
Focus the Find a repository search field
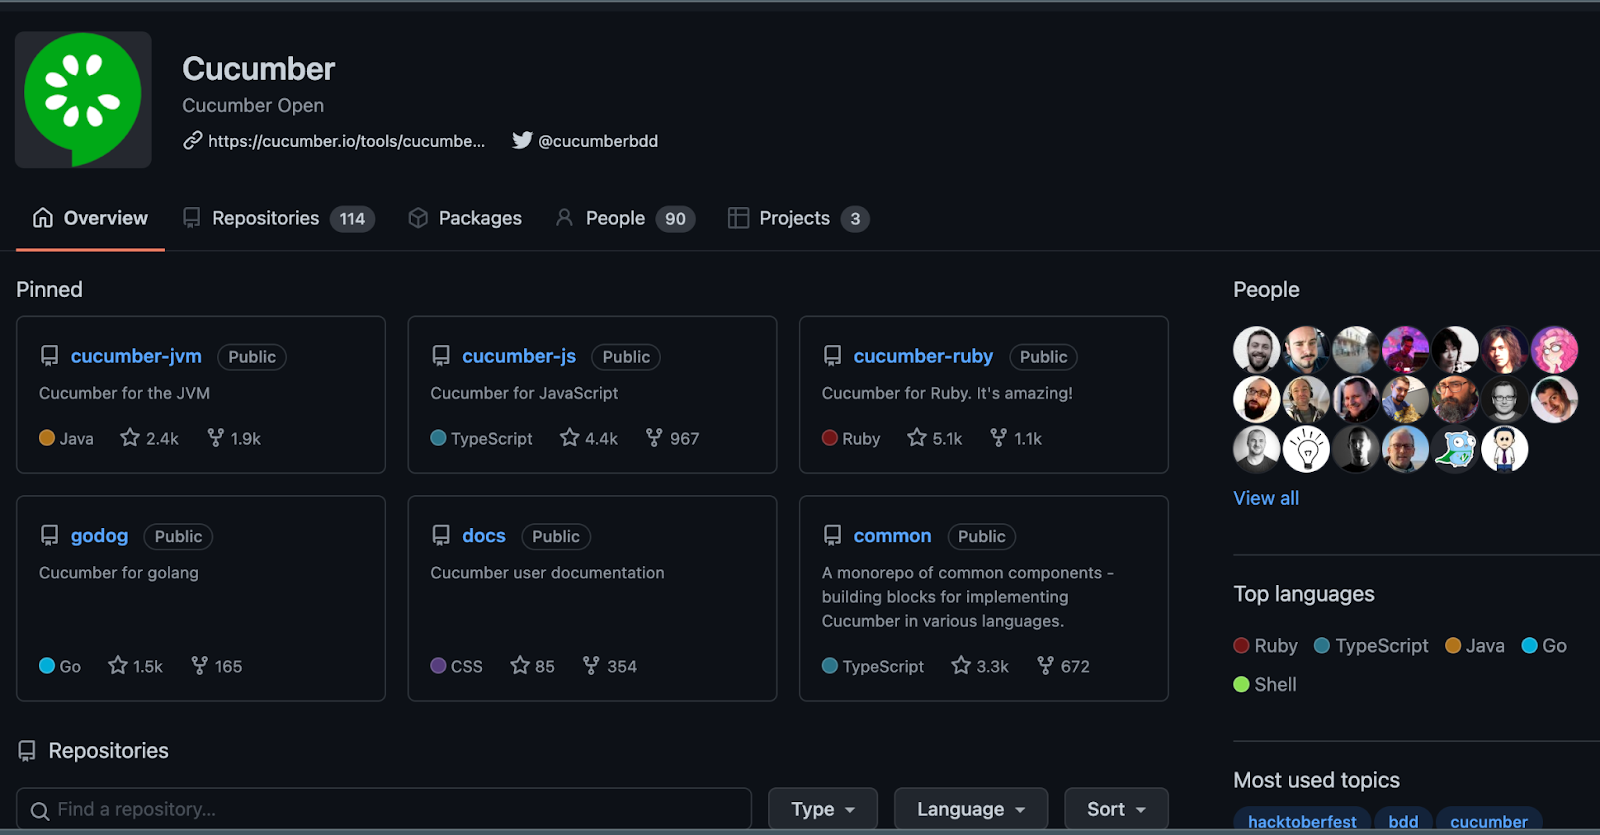click(x=384, y=809)
